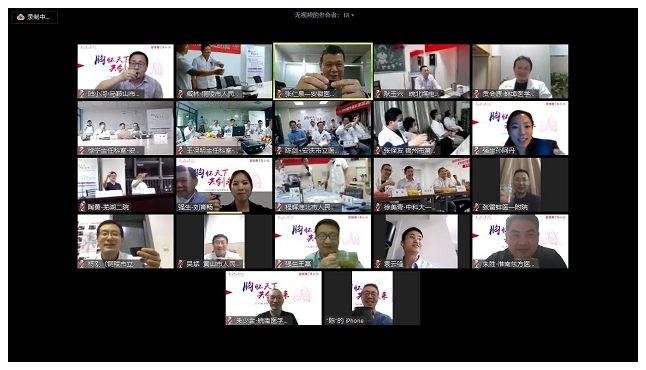The image size is (646, 370).
Task: Select the 强生-刘清畅 participant video tile
Action: pyautogui.click(x=224, y=185)
